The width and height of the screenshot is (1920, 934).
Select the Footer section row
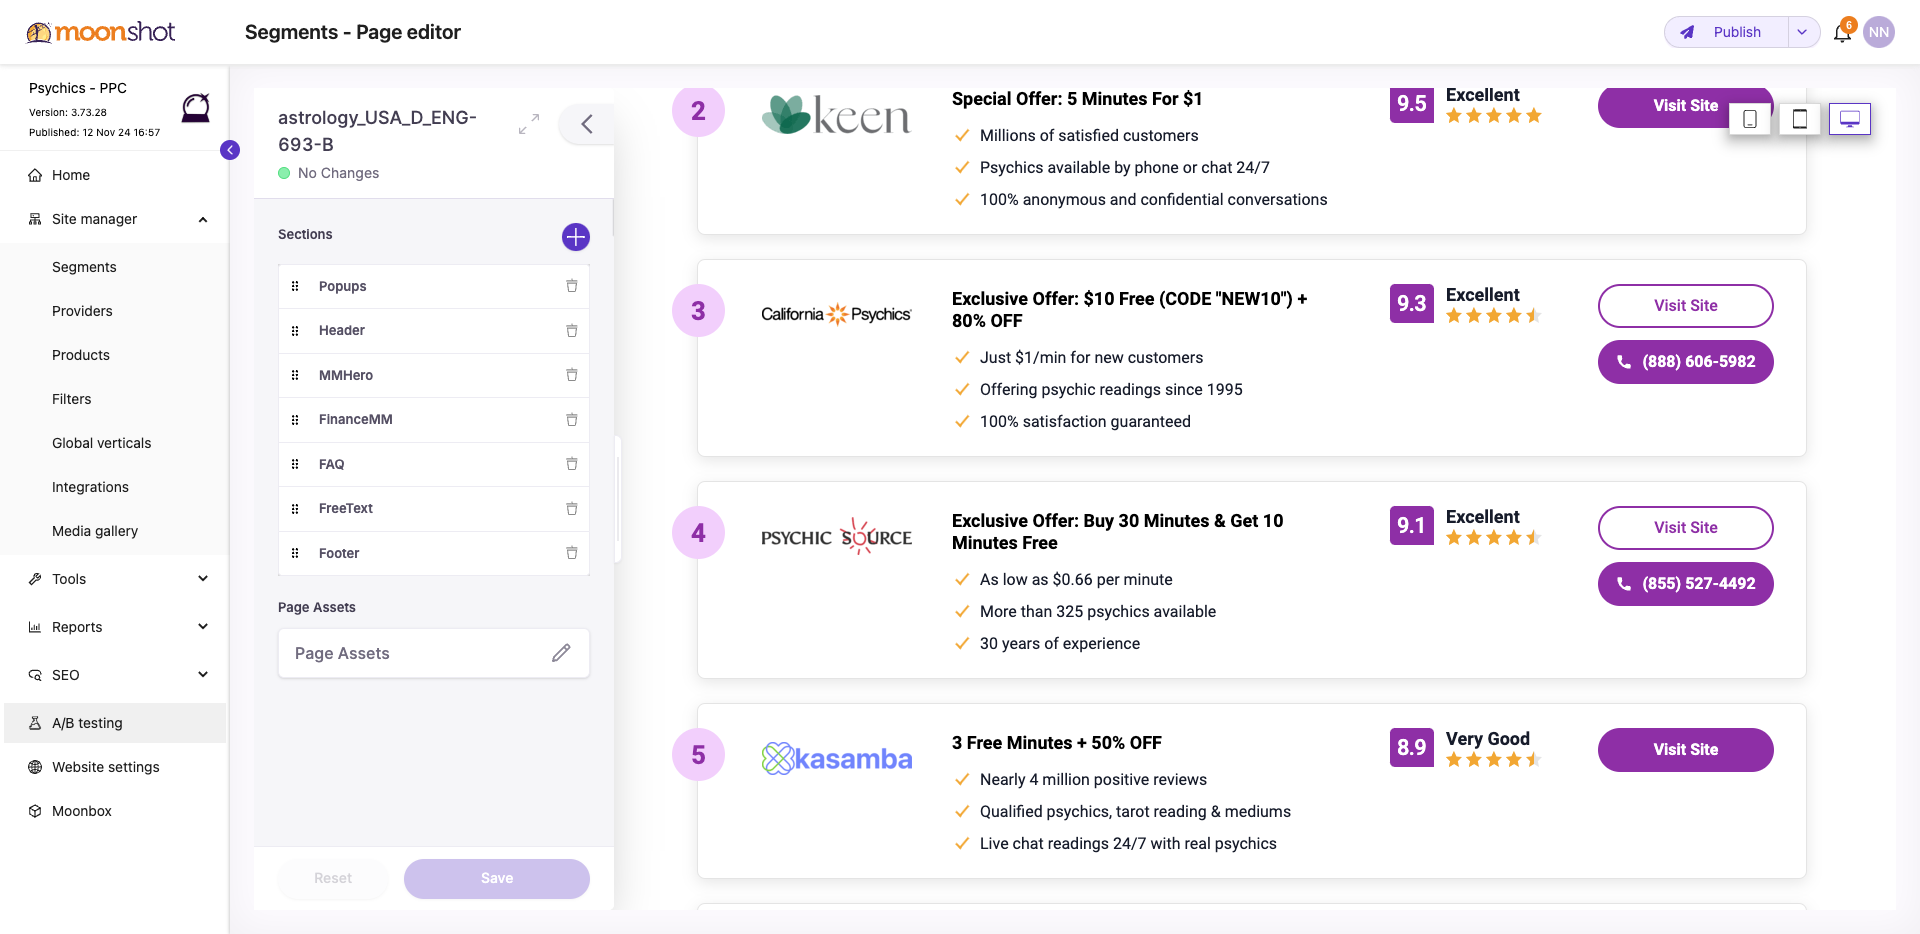[x=434, y=553]
